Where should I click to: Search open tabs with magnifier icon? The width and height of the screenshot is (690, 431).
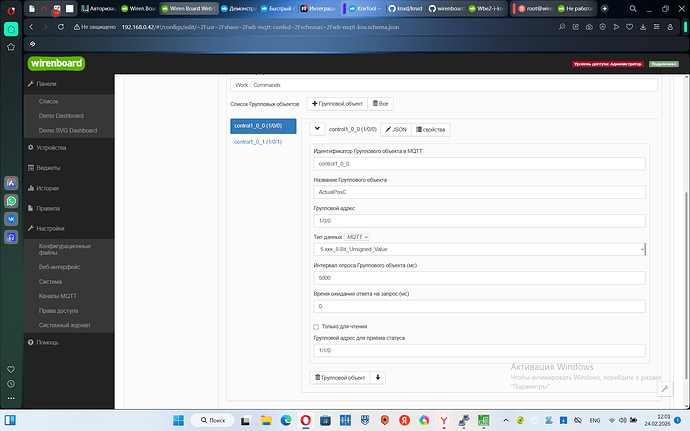[x=633, y=8]
